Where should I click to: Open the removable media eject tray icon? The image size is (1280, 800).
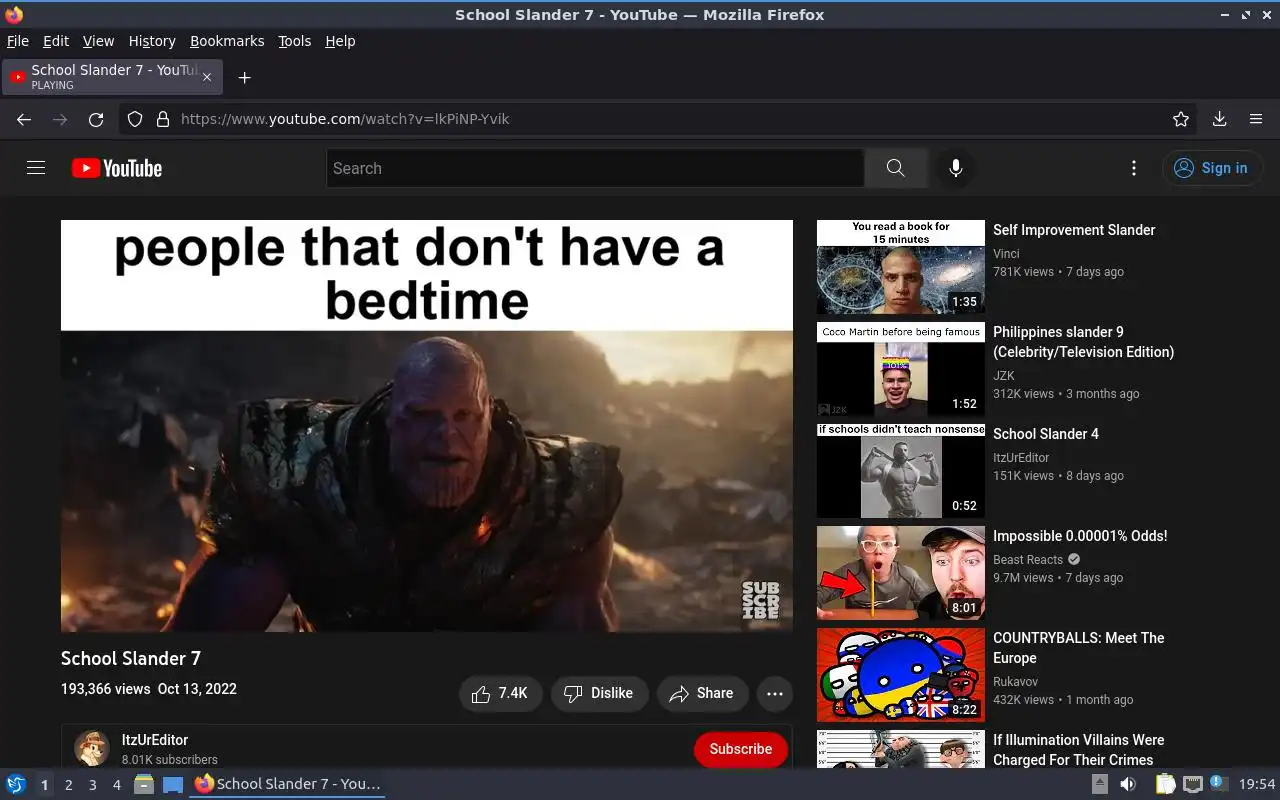click(x=1100, y=784)
